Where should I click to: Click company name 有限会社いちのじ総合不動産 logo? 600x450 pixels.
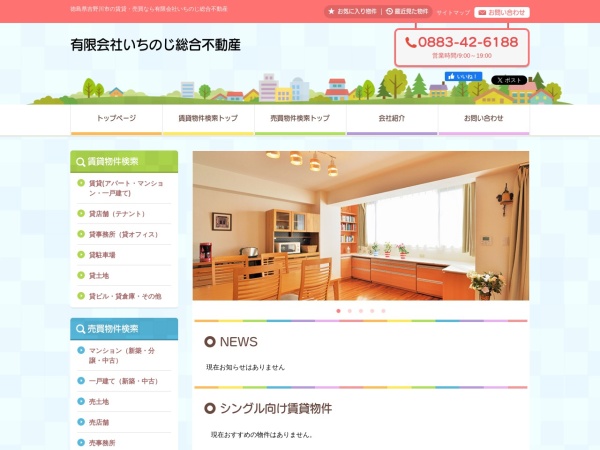click(155, 45)
